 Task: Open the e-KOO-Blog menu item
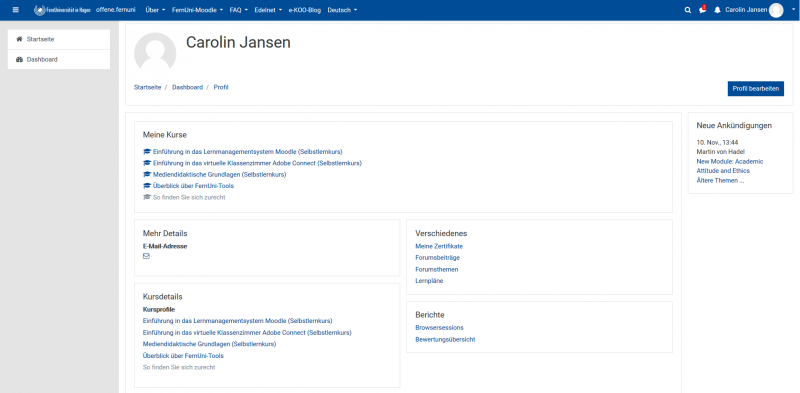coord(305,10)
